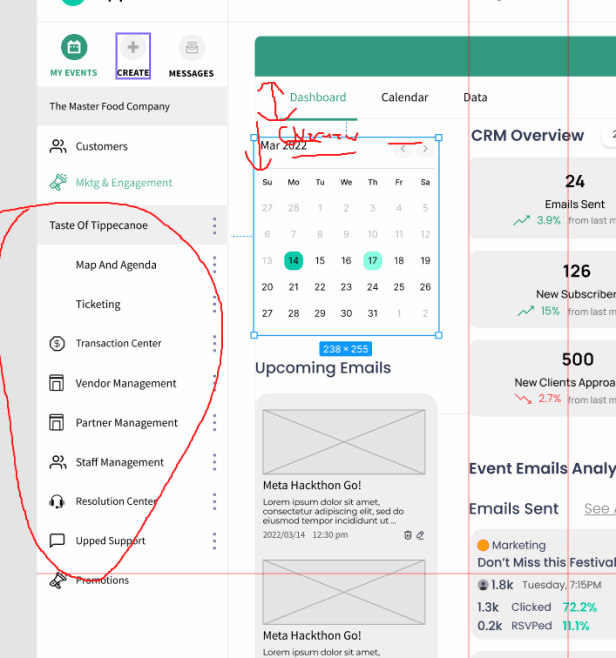
Task: Go to next month in calendar
Action: (425, 149)
